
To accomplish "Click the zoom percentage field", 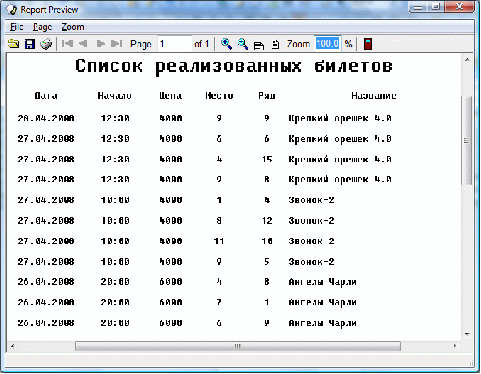I will tap(328, 44).
